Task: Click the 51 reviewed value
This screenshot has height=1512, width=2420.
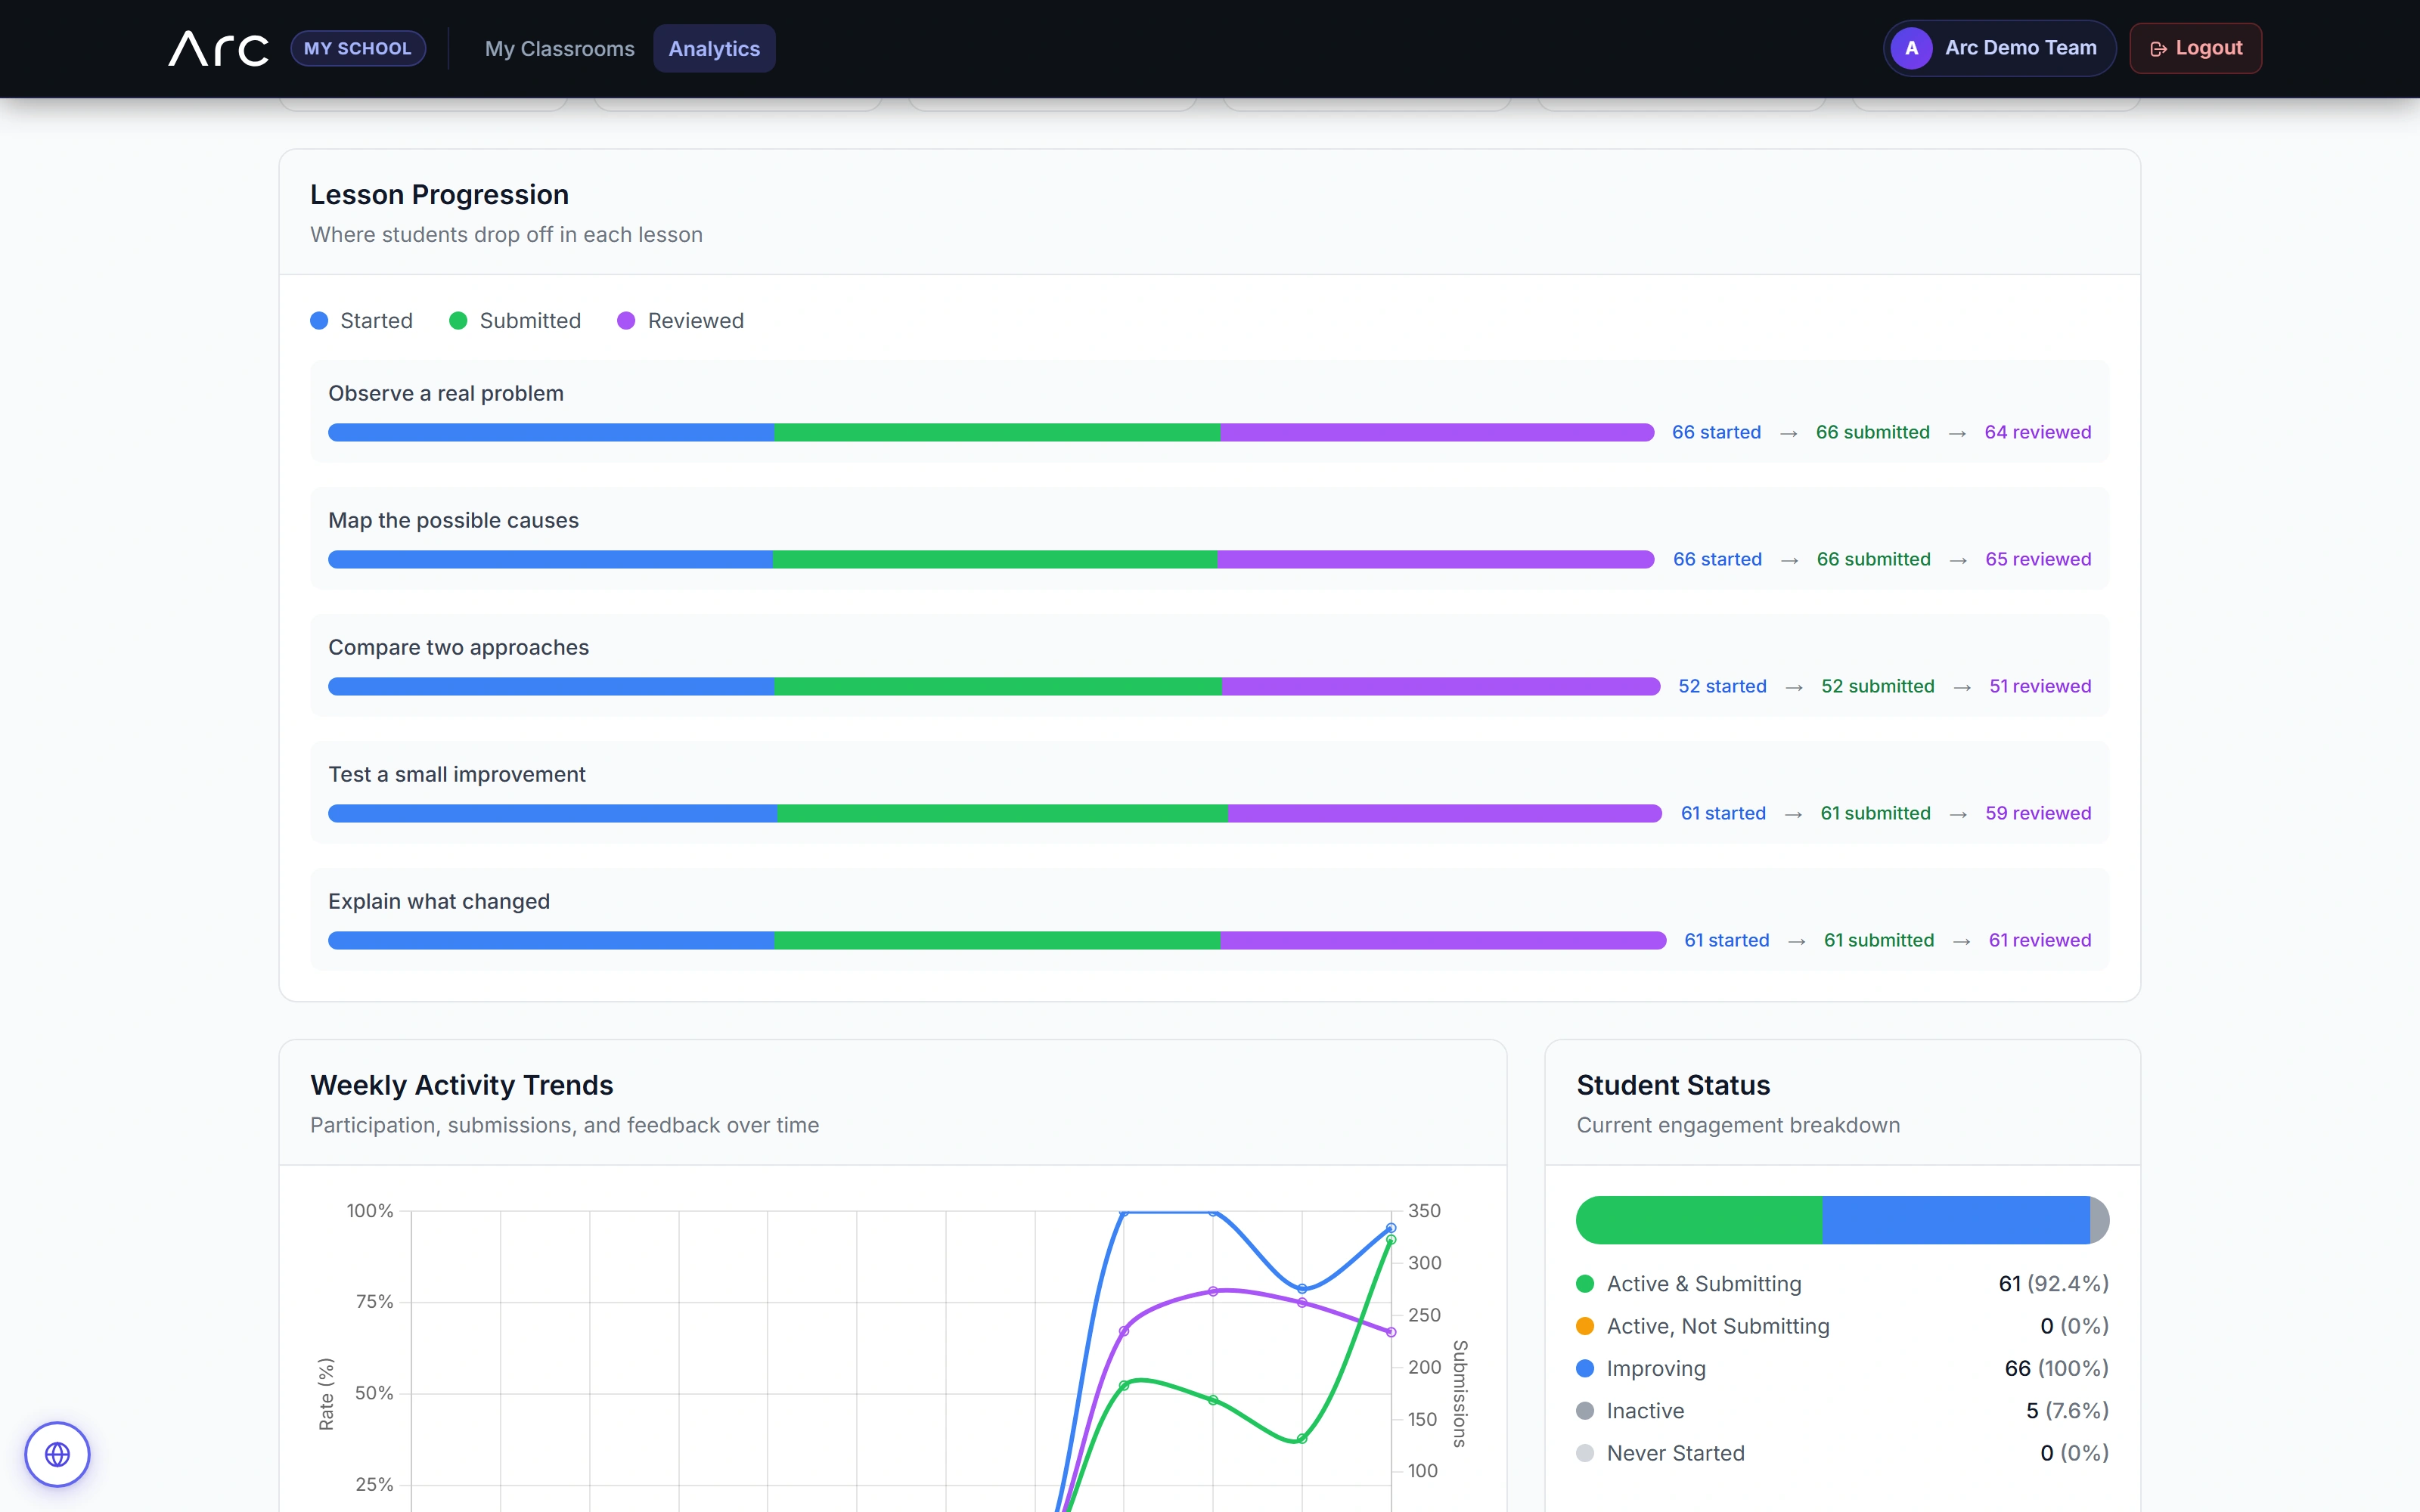Action: tap(2040, 686)
